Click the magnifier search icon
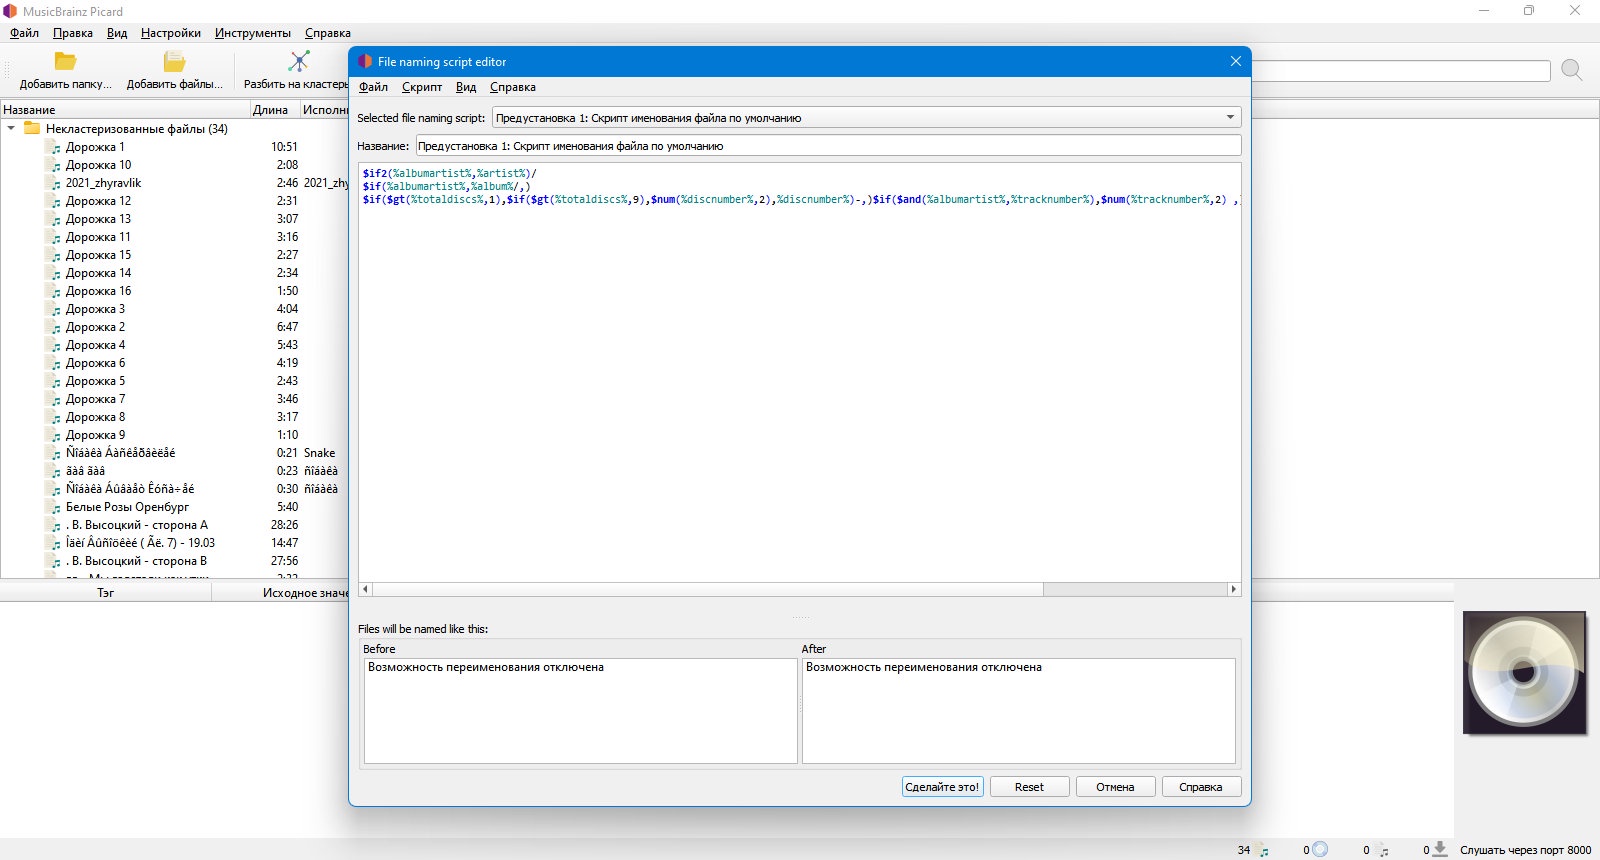The image size is (1600, 860). (1572, 70)
